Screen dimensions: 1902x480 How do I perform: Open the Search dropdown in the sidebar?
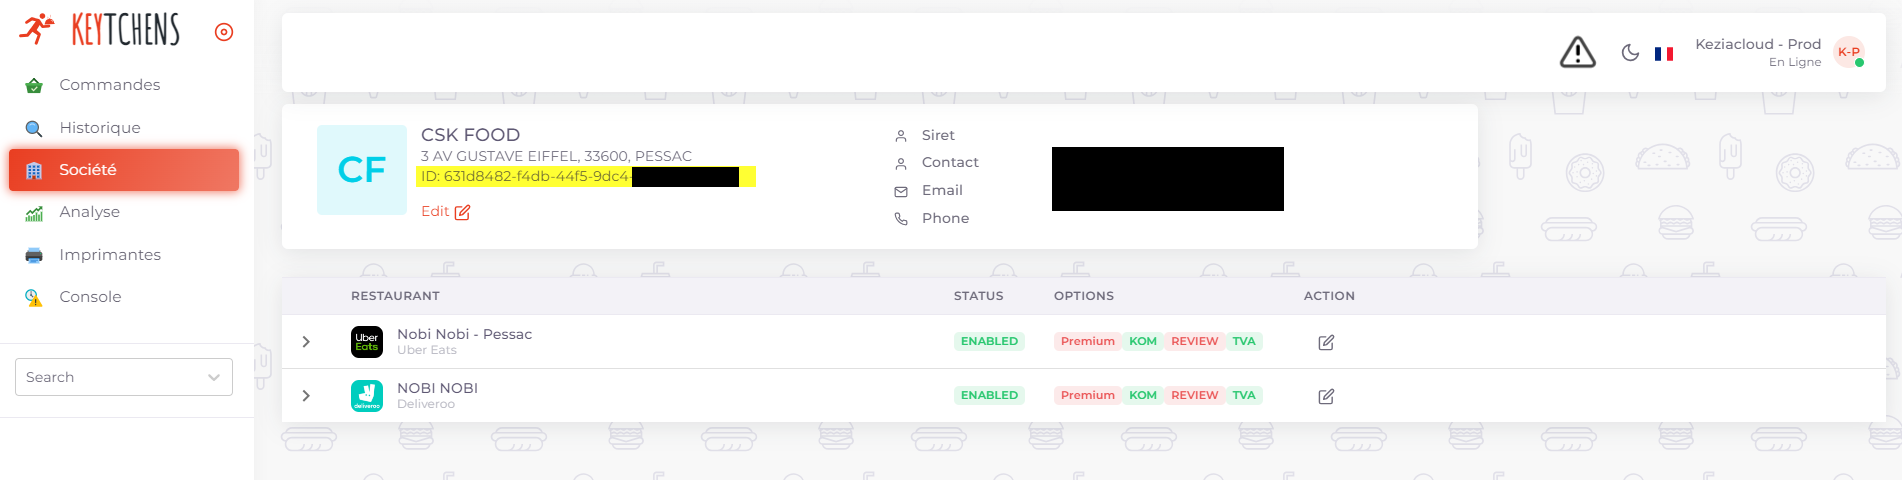[x=124, y=377]
